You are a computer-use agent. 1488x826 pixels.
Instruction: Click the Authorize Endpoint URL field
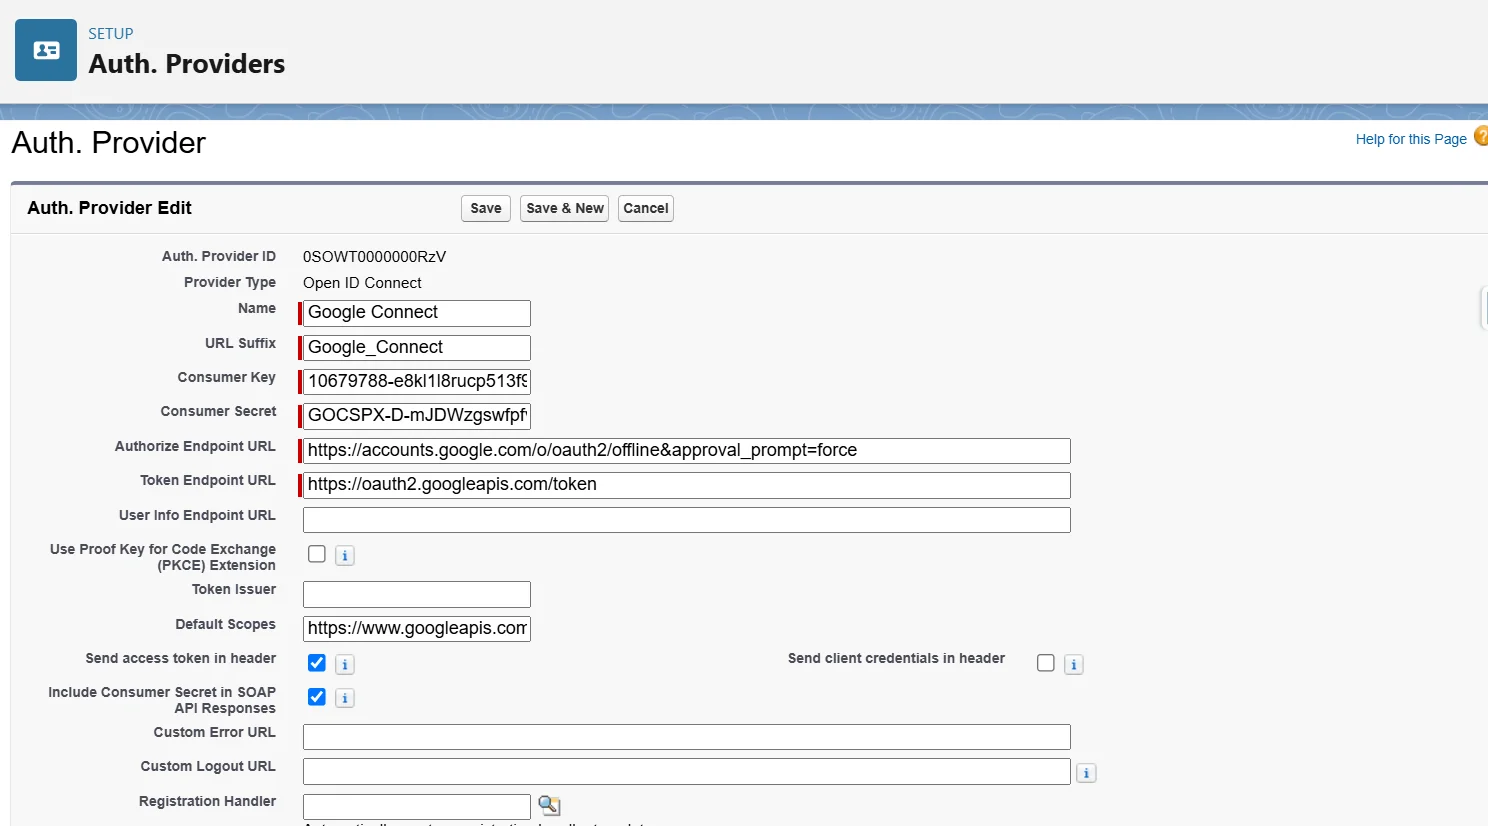point(686,451)
